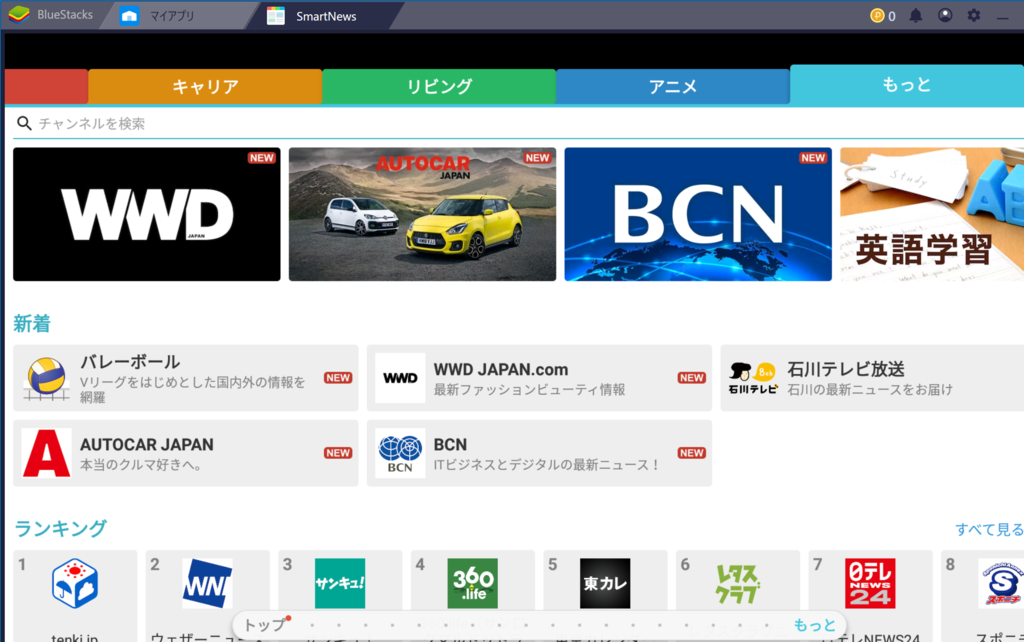Open the 英語学習 banner thumbnail
1024x642 pixels.
pos(932,214)
